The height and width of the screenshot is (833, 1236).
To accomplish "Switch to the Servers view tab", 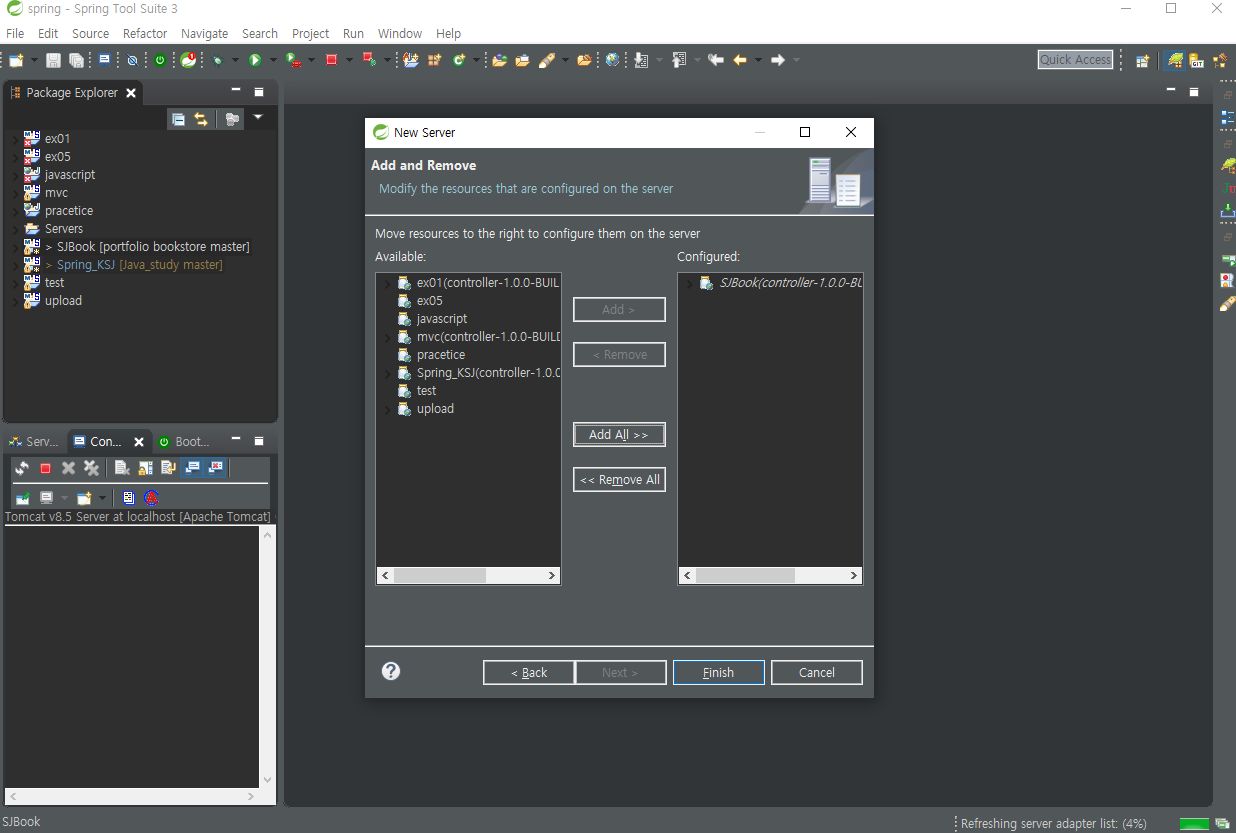I will [34, 441].
